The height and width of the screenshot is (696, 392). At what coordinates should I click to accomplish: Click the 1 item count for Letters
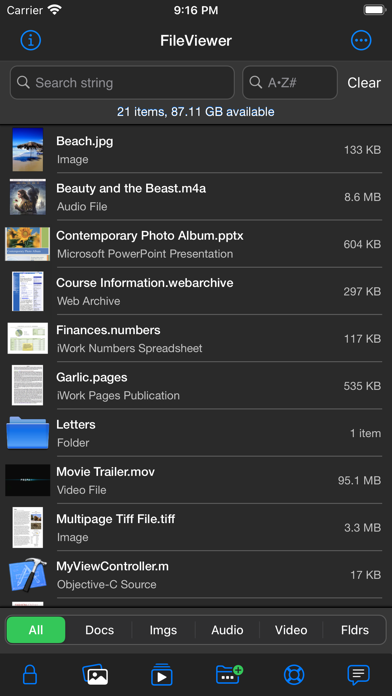[365, 433]
